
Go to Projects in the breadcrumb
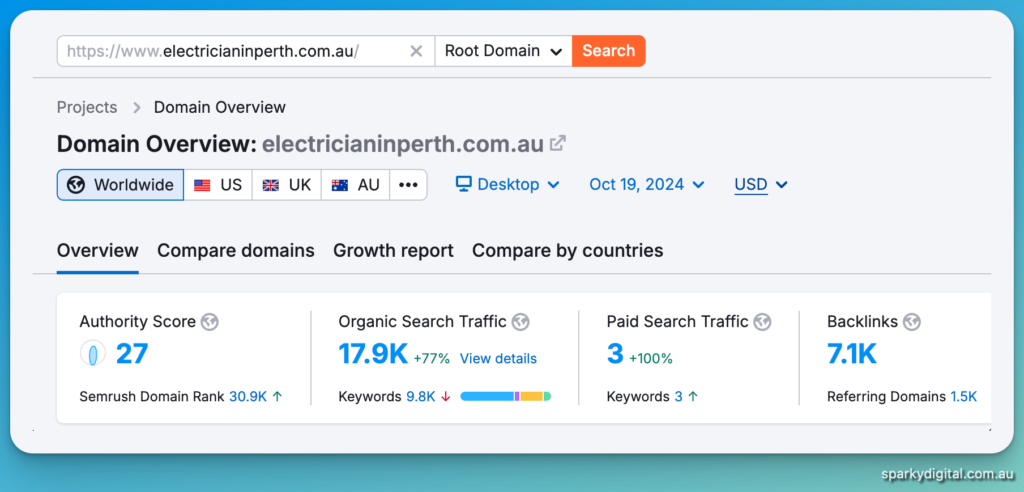87,107
